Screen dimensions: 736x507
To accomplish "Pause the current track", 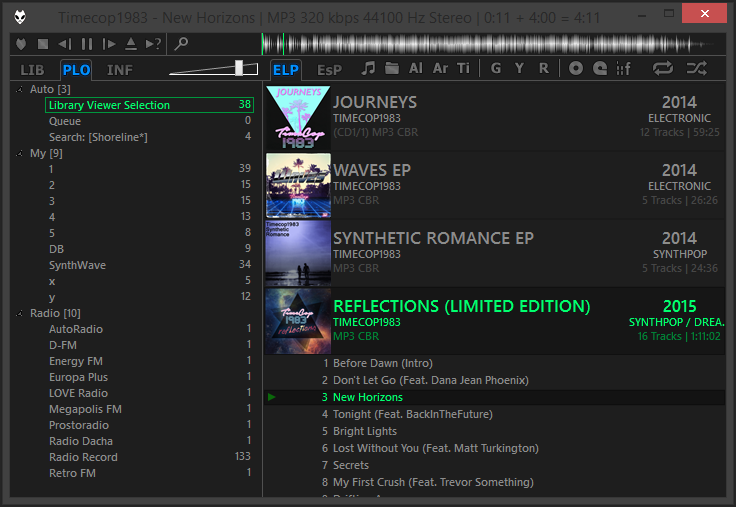I will click(87, 44).
